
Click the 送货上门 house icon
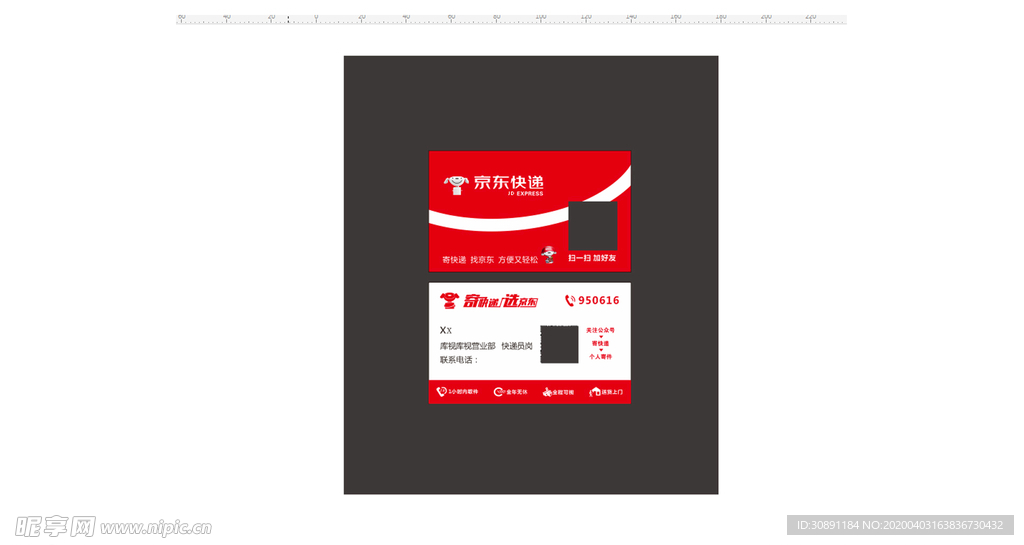pos(595,392)
